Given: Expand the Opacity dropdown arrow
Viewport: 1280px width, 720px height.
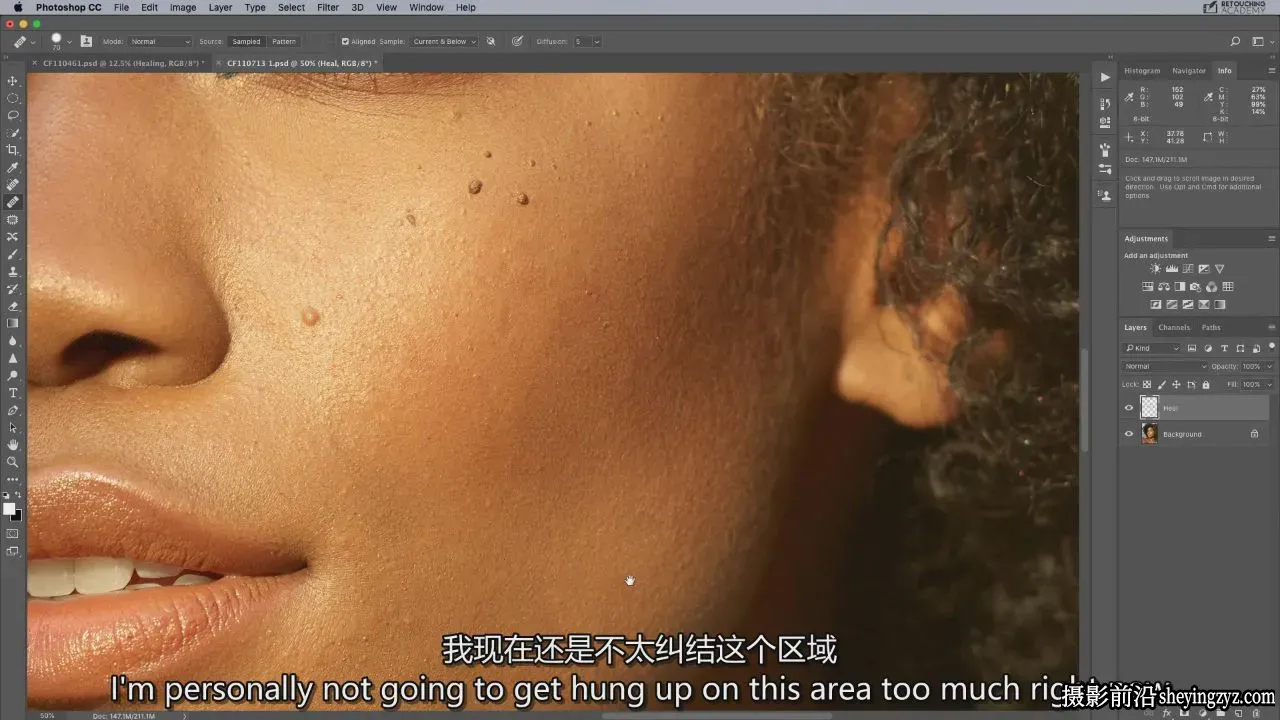Looking at the screenshot, I should (x=1270, y=366).
